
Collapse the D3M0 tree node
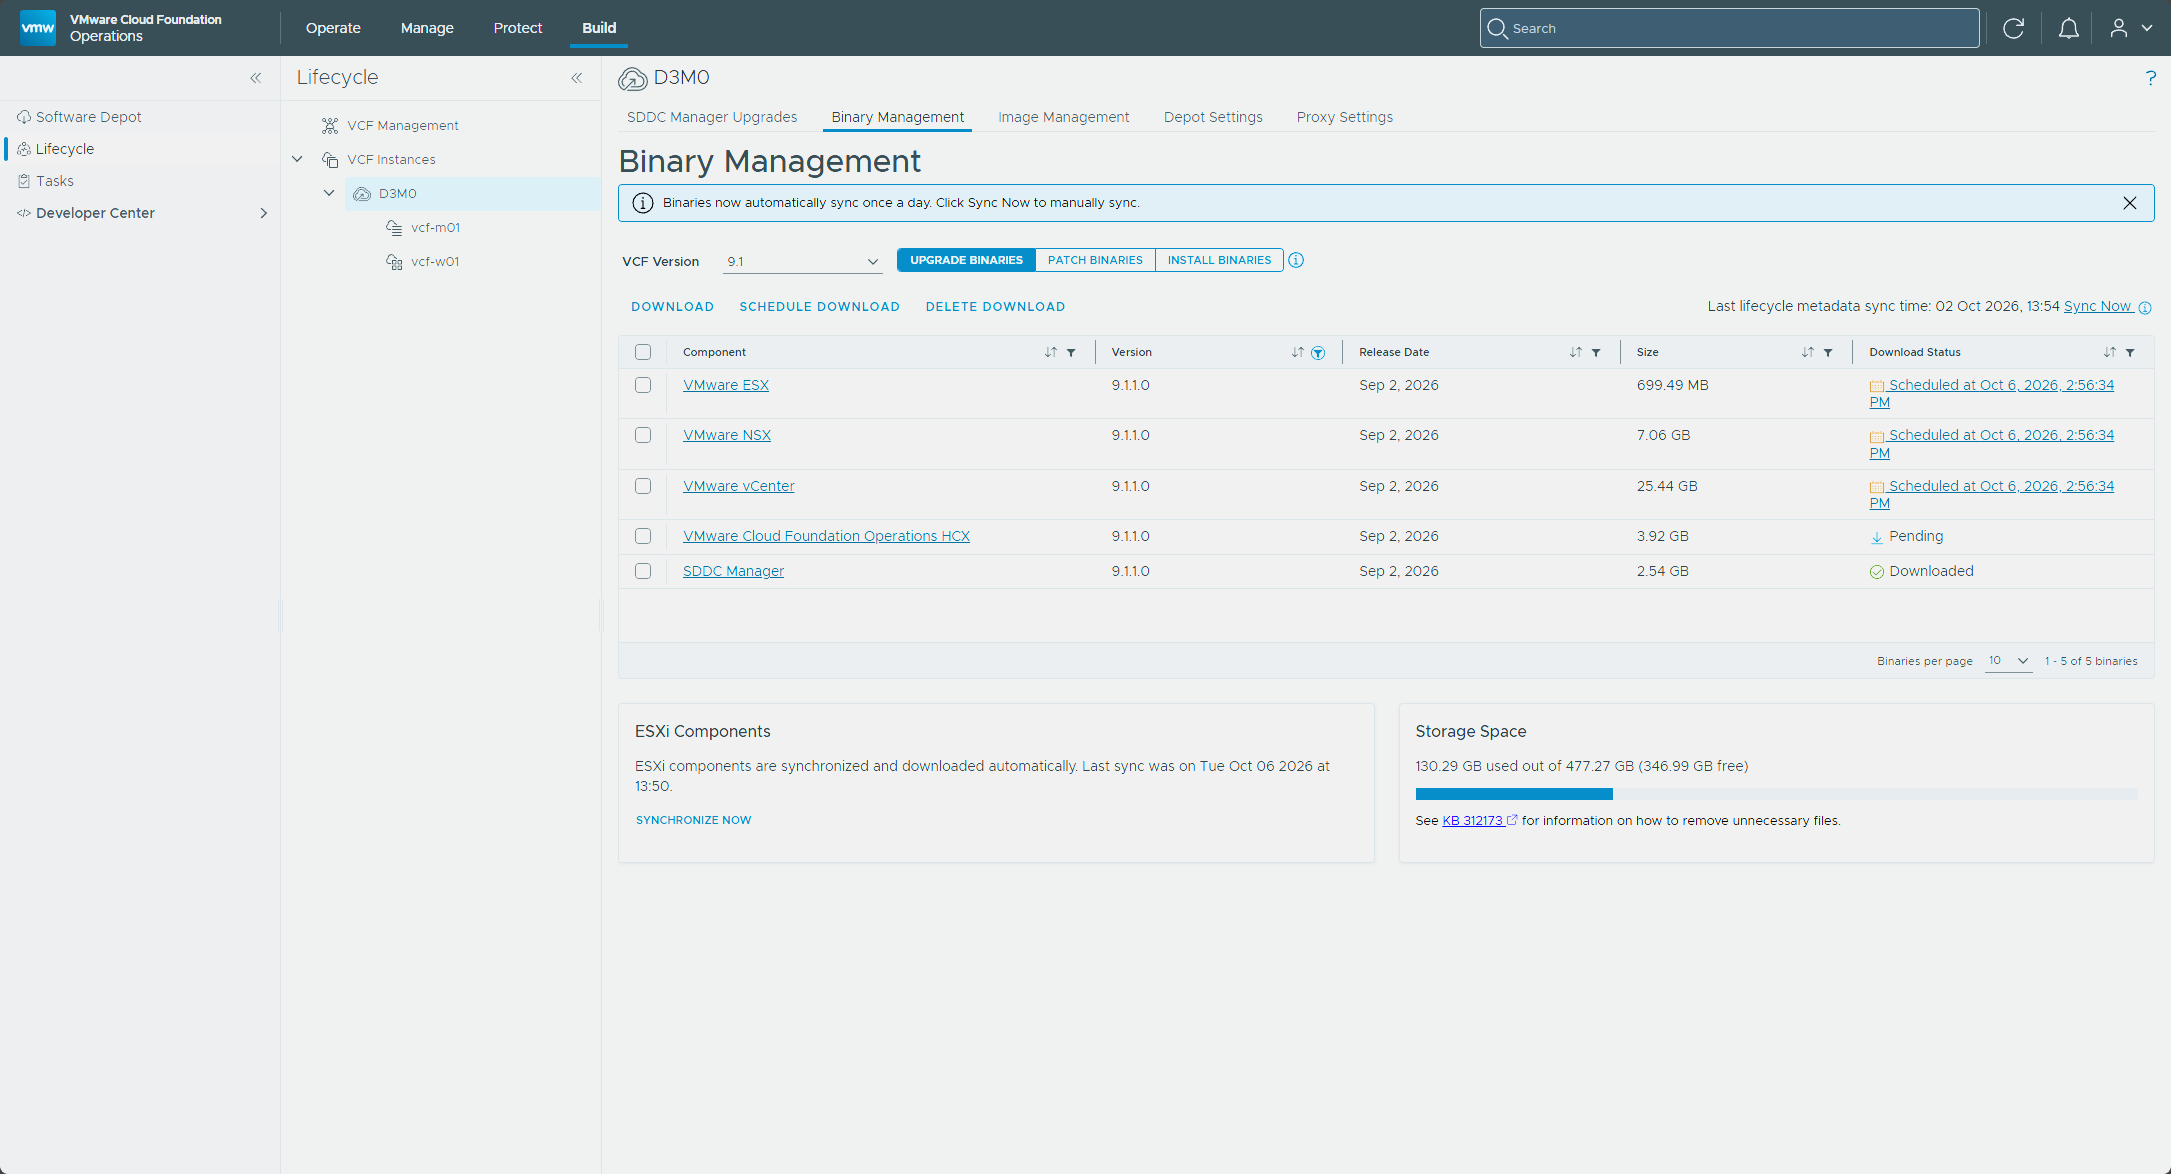tap(329, 193)
